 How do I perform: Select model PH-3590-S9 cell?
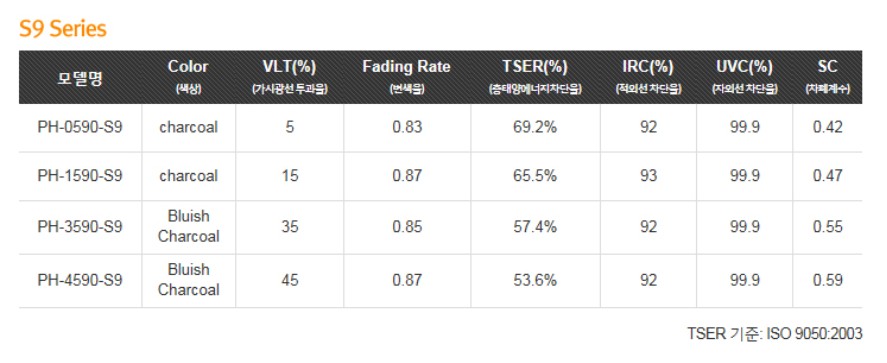point(80,227)
